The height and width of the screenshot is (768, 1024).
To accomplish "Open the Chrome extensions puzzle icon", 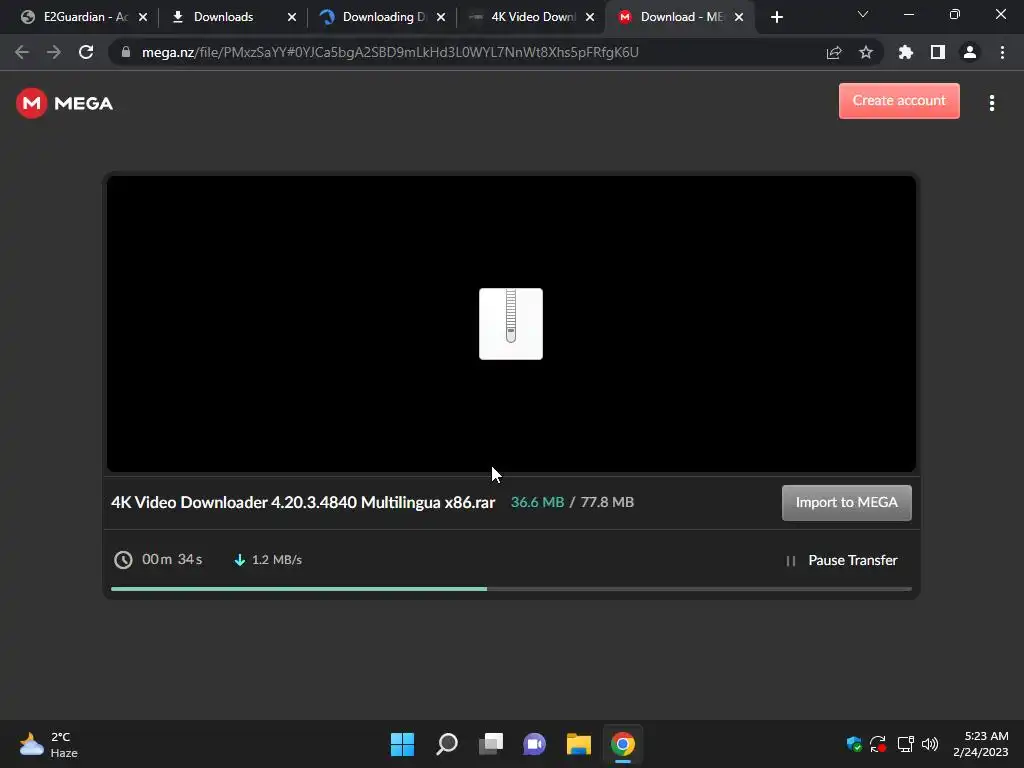I will pos(905,52).
